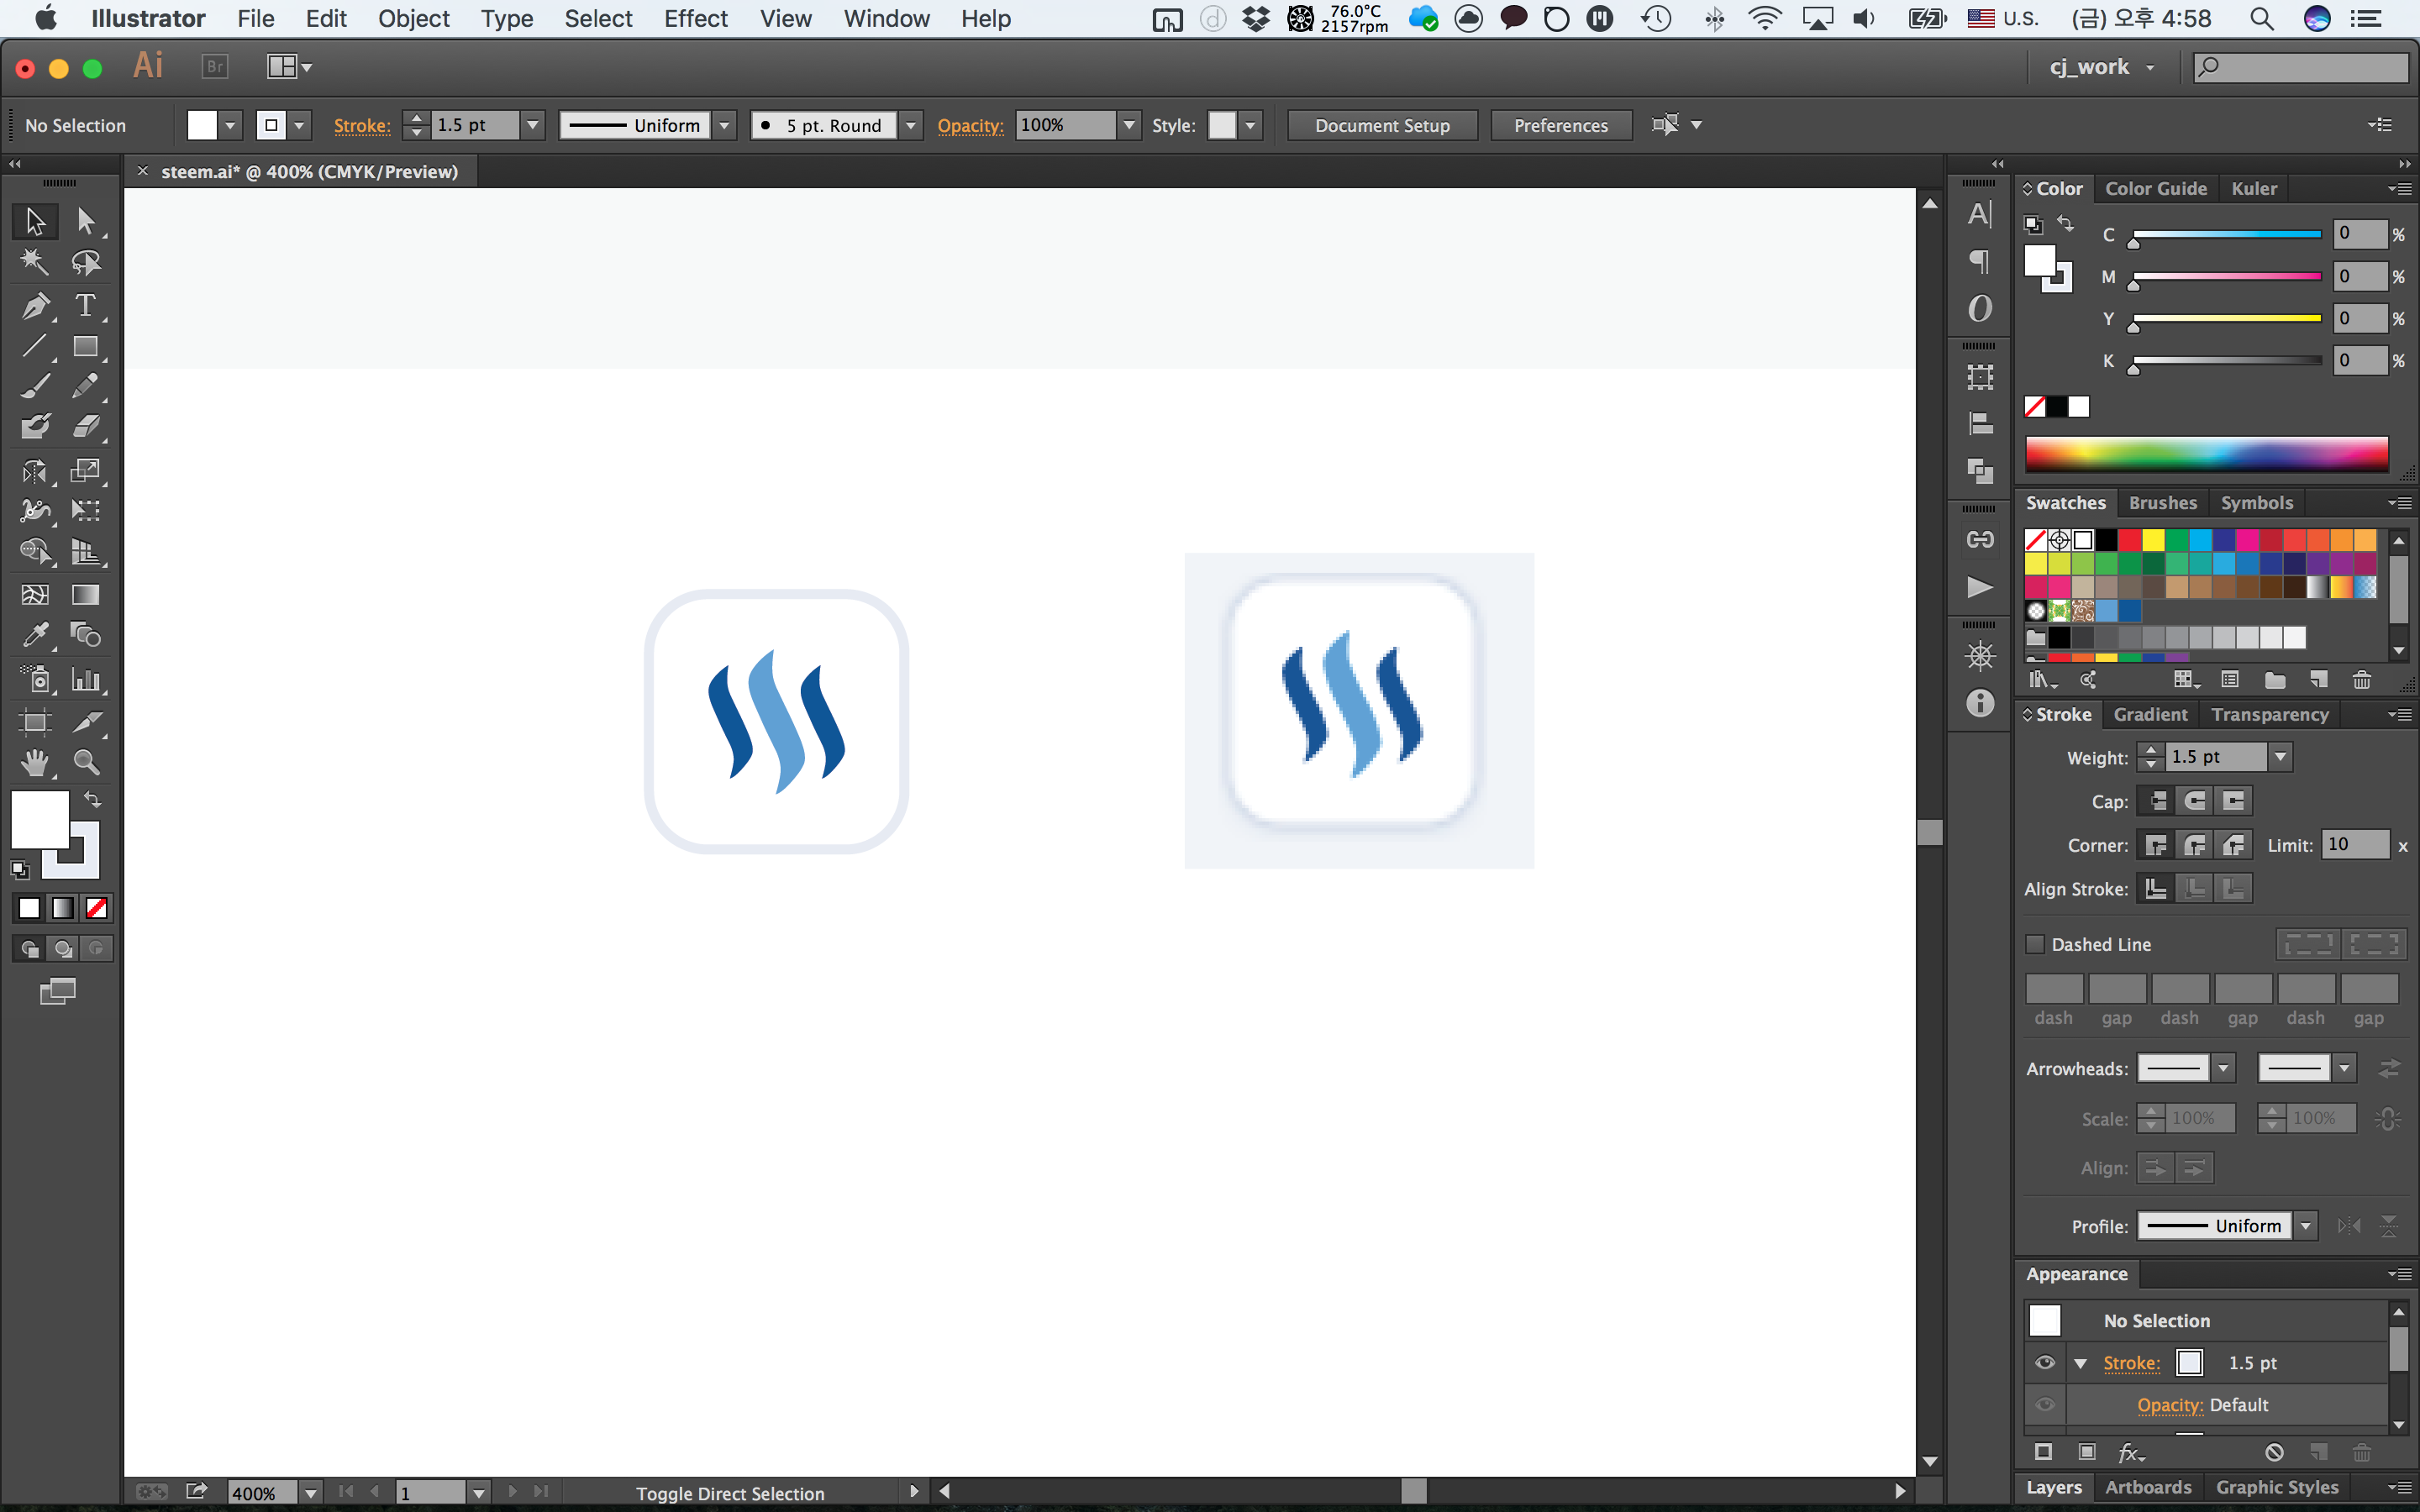Open the fx effects menu in Appearance
This screenshot has height=1512, width=2420.
[2131, 1452]
